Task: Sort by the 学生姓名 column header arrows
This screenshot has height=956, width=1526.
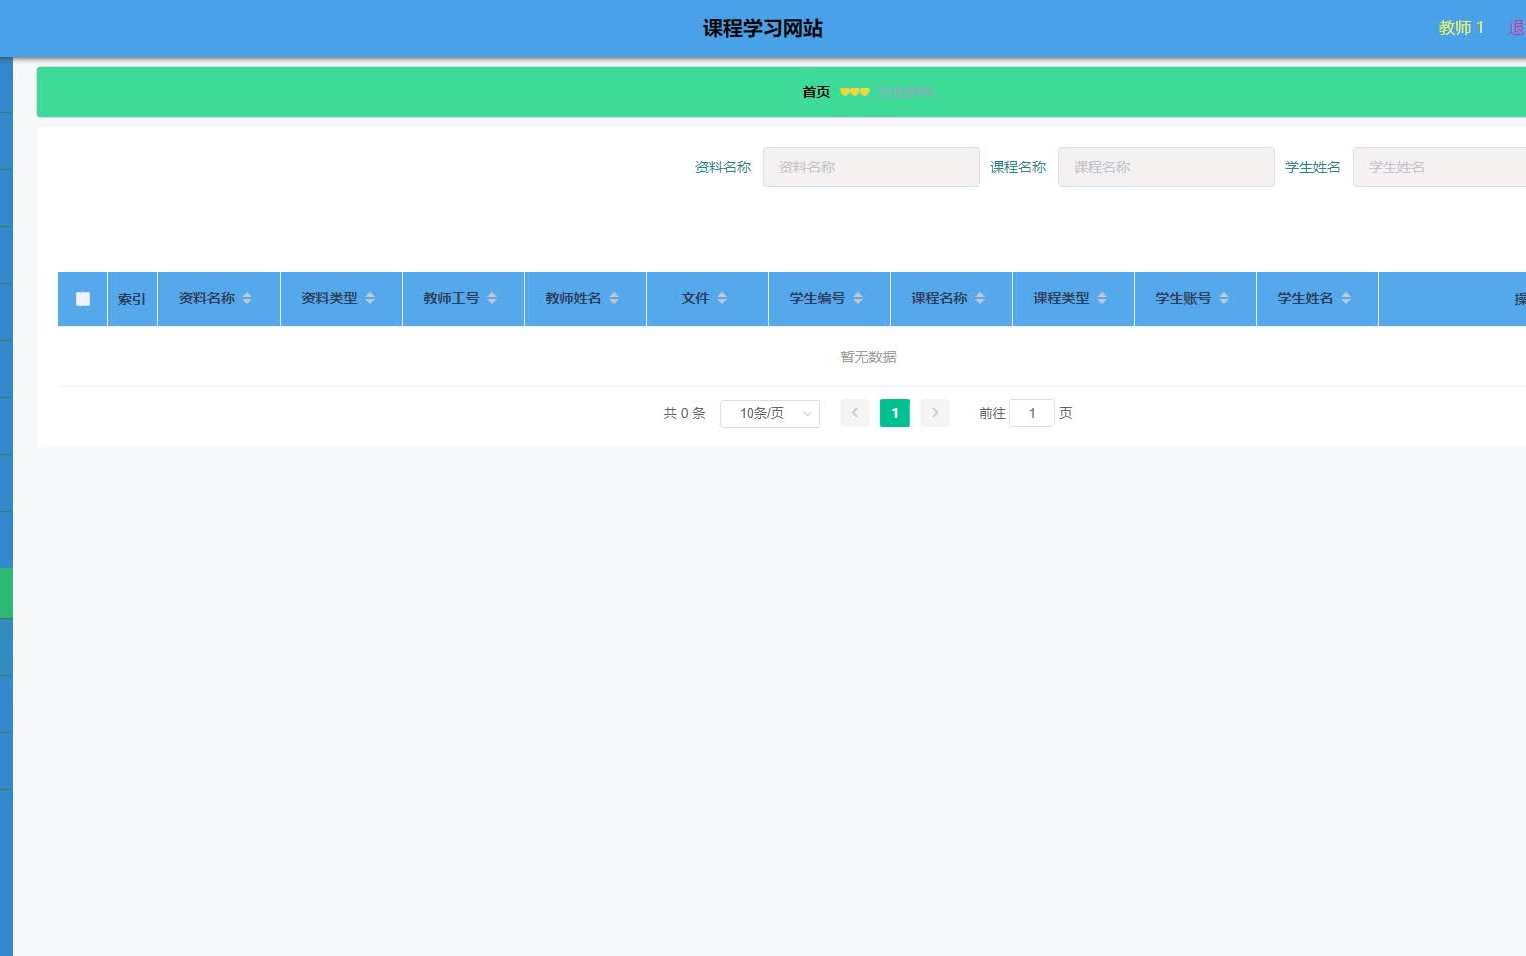Action: 1346,298
